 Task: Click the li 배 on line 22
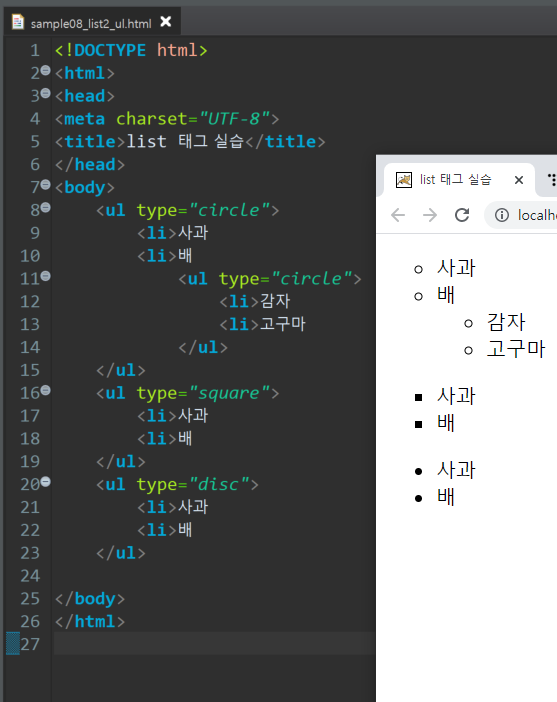tap(165, 530)
